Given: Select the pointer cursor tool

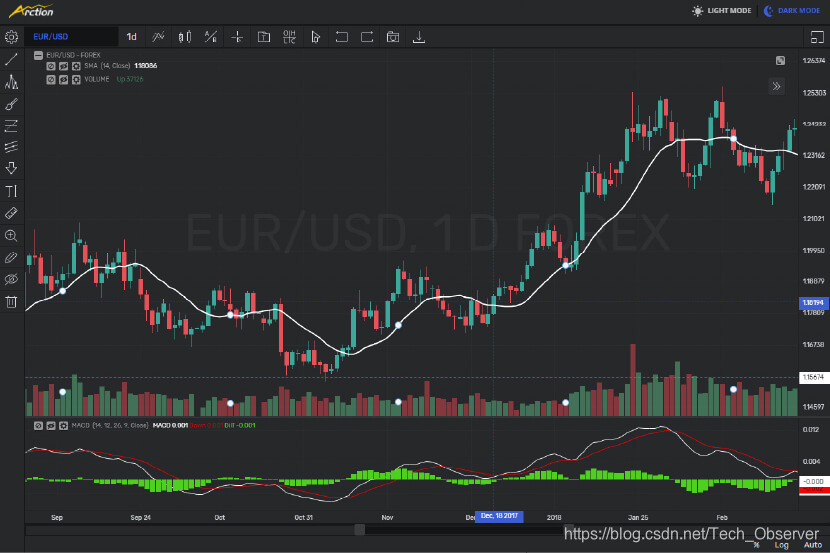Looking at the screenshot, I should coord(315,37).
